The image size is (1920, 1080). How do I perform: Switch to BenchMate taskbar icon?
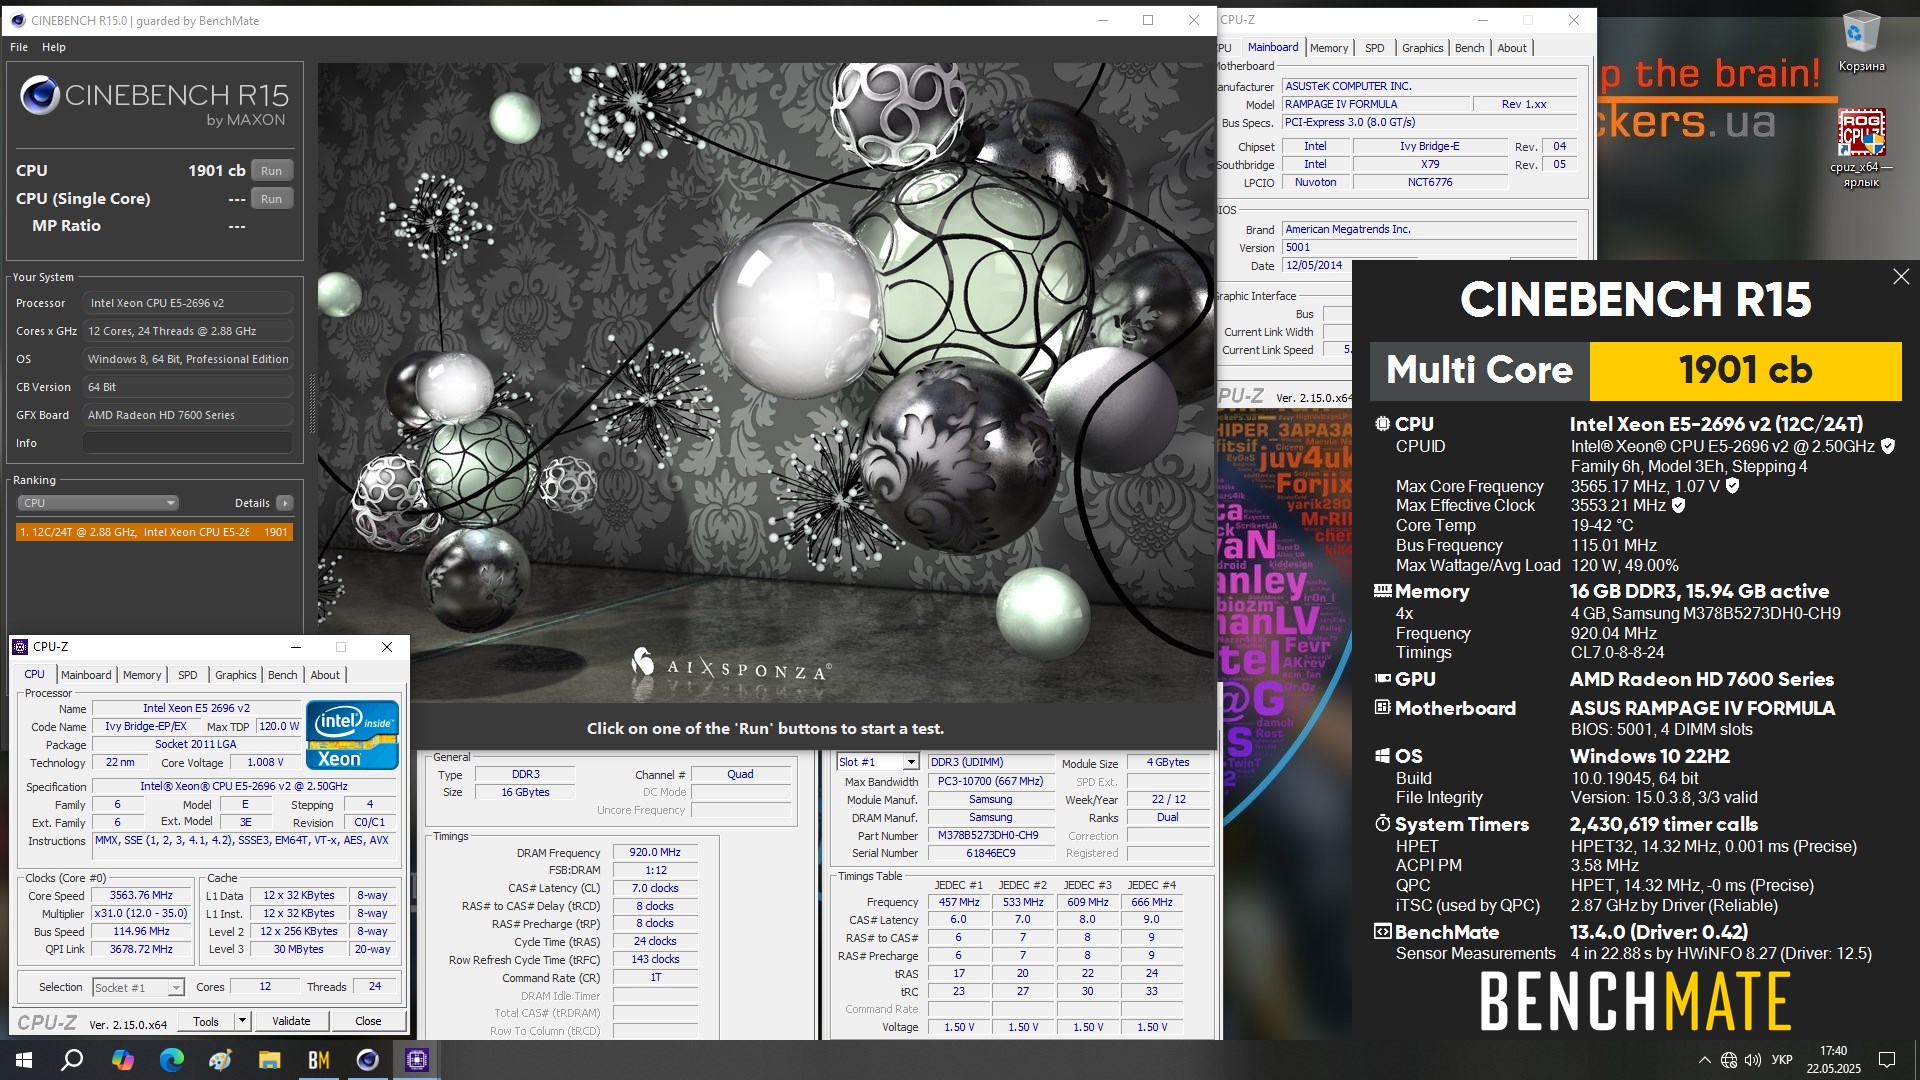click(x=318, y=1060)
